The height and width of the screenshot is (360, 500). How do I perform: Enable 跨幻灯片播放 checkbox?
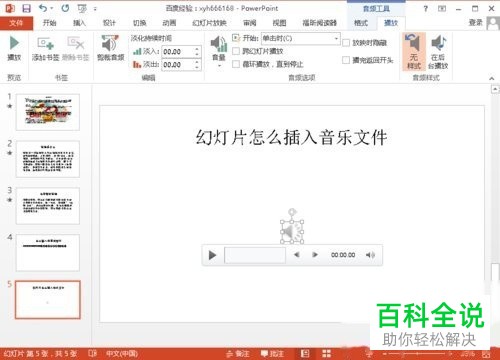[x=236, y=51]
